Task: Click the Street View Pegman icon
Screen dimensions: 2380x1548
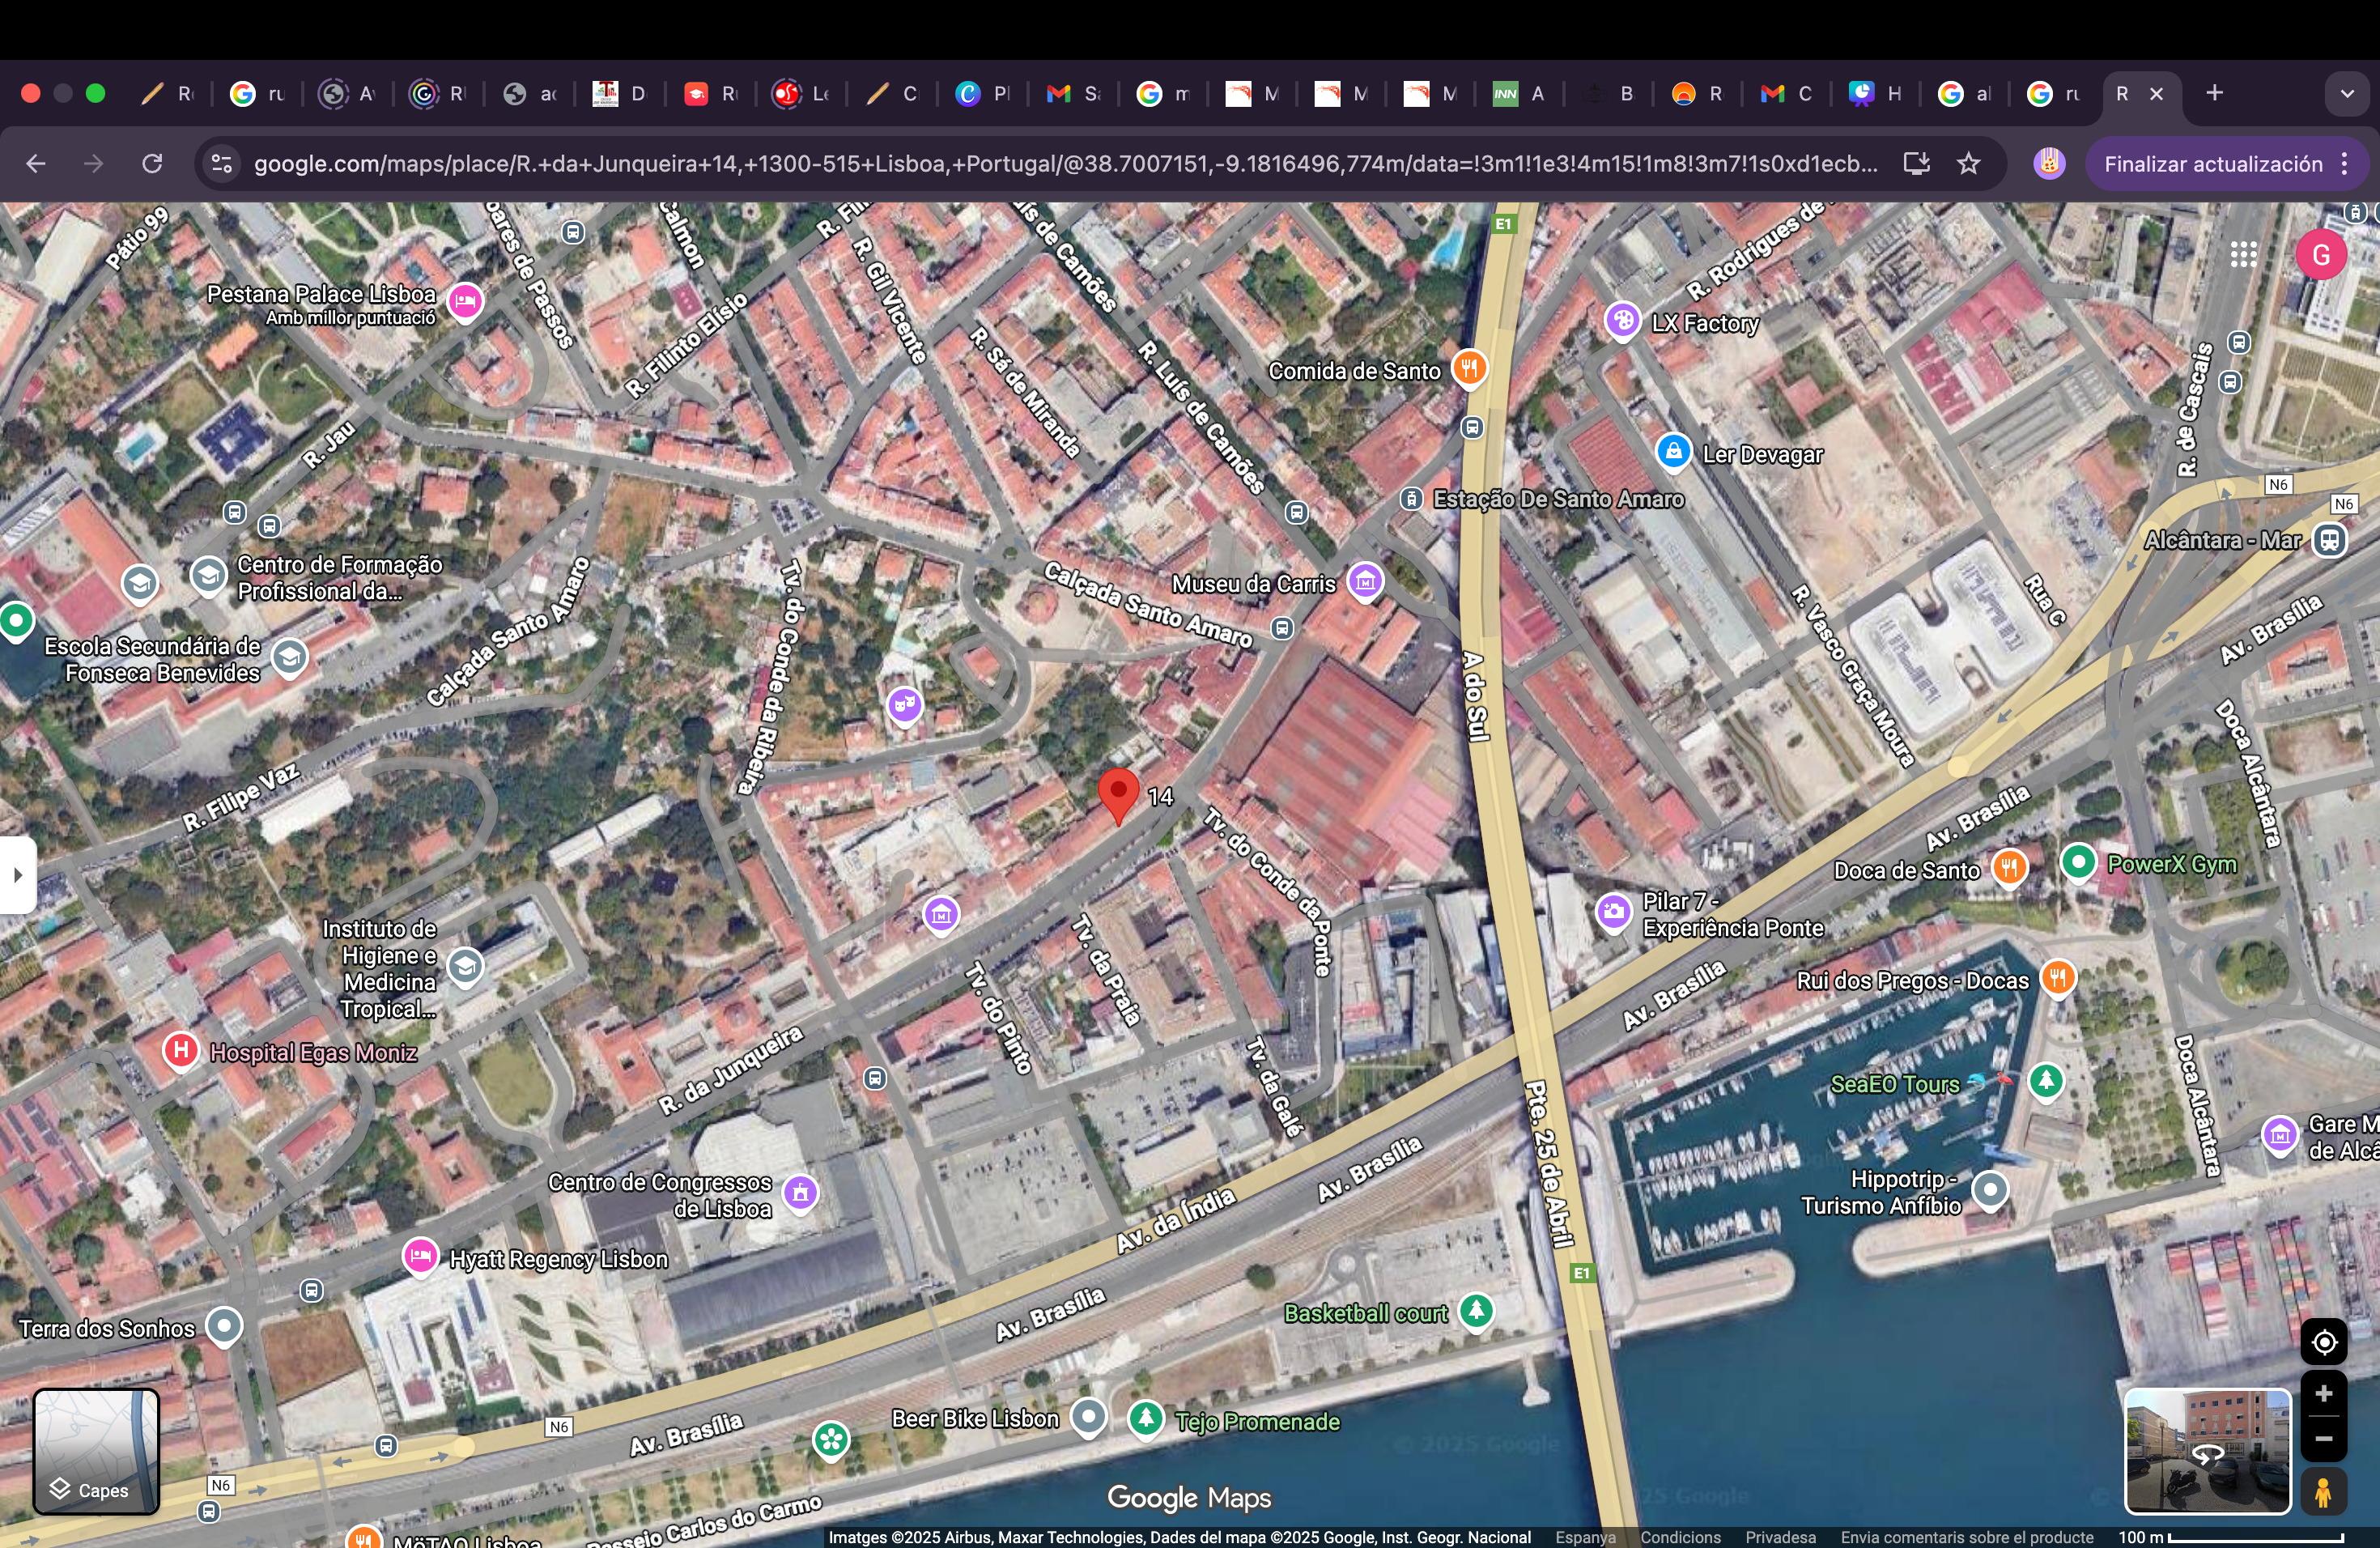Action: [2323, 1492]
